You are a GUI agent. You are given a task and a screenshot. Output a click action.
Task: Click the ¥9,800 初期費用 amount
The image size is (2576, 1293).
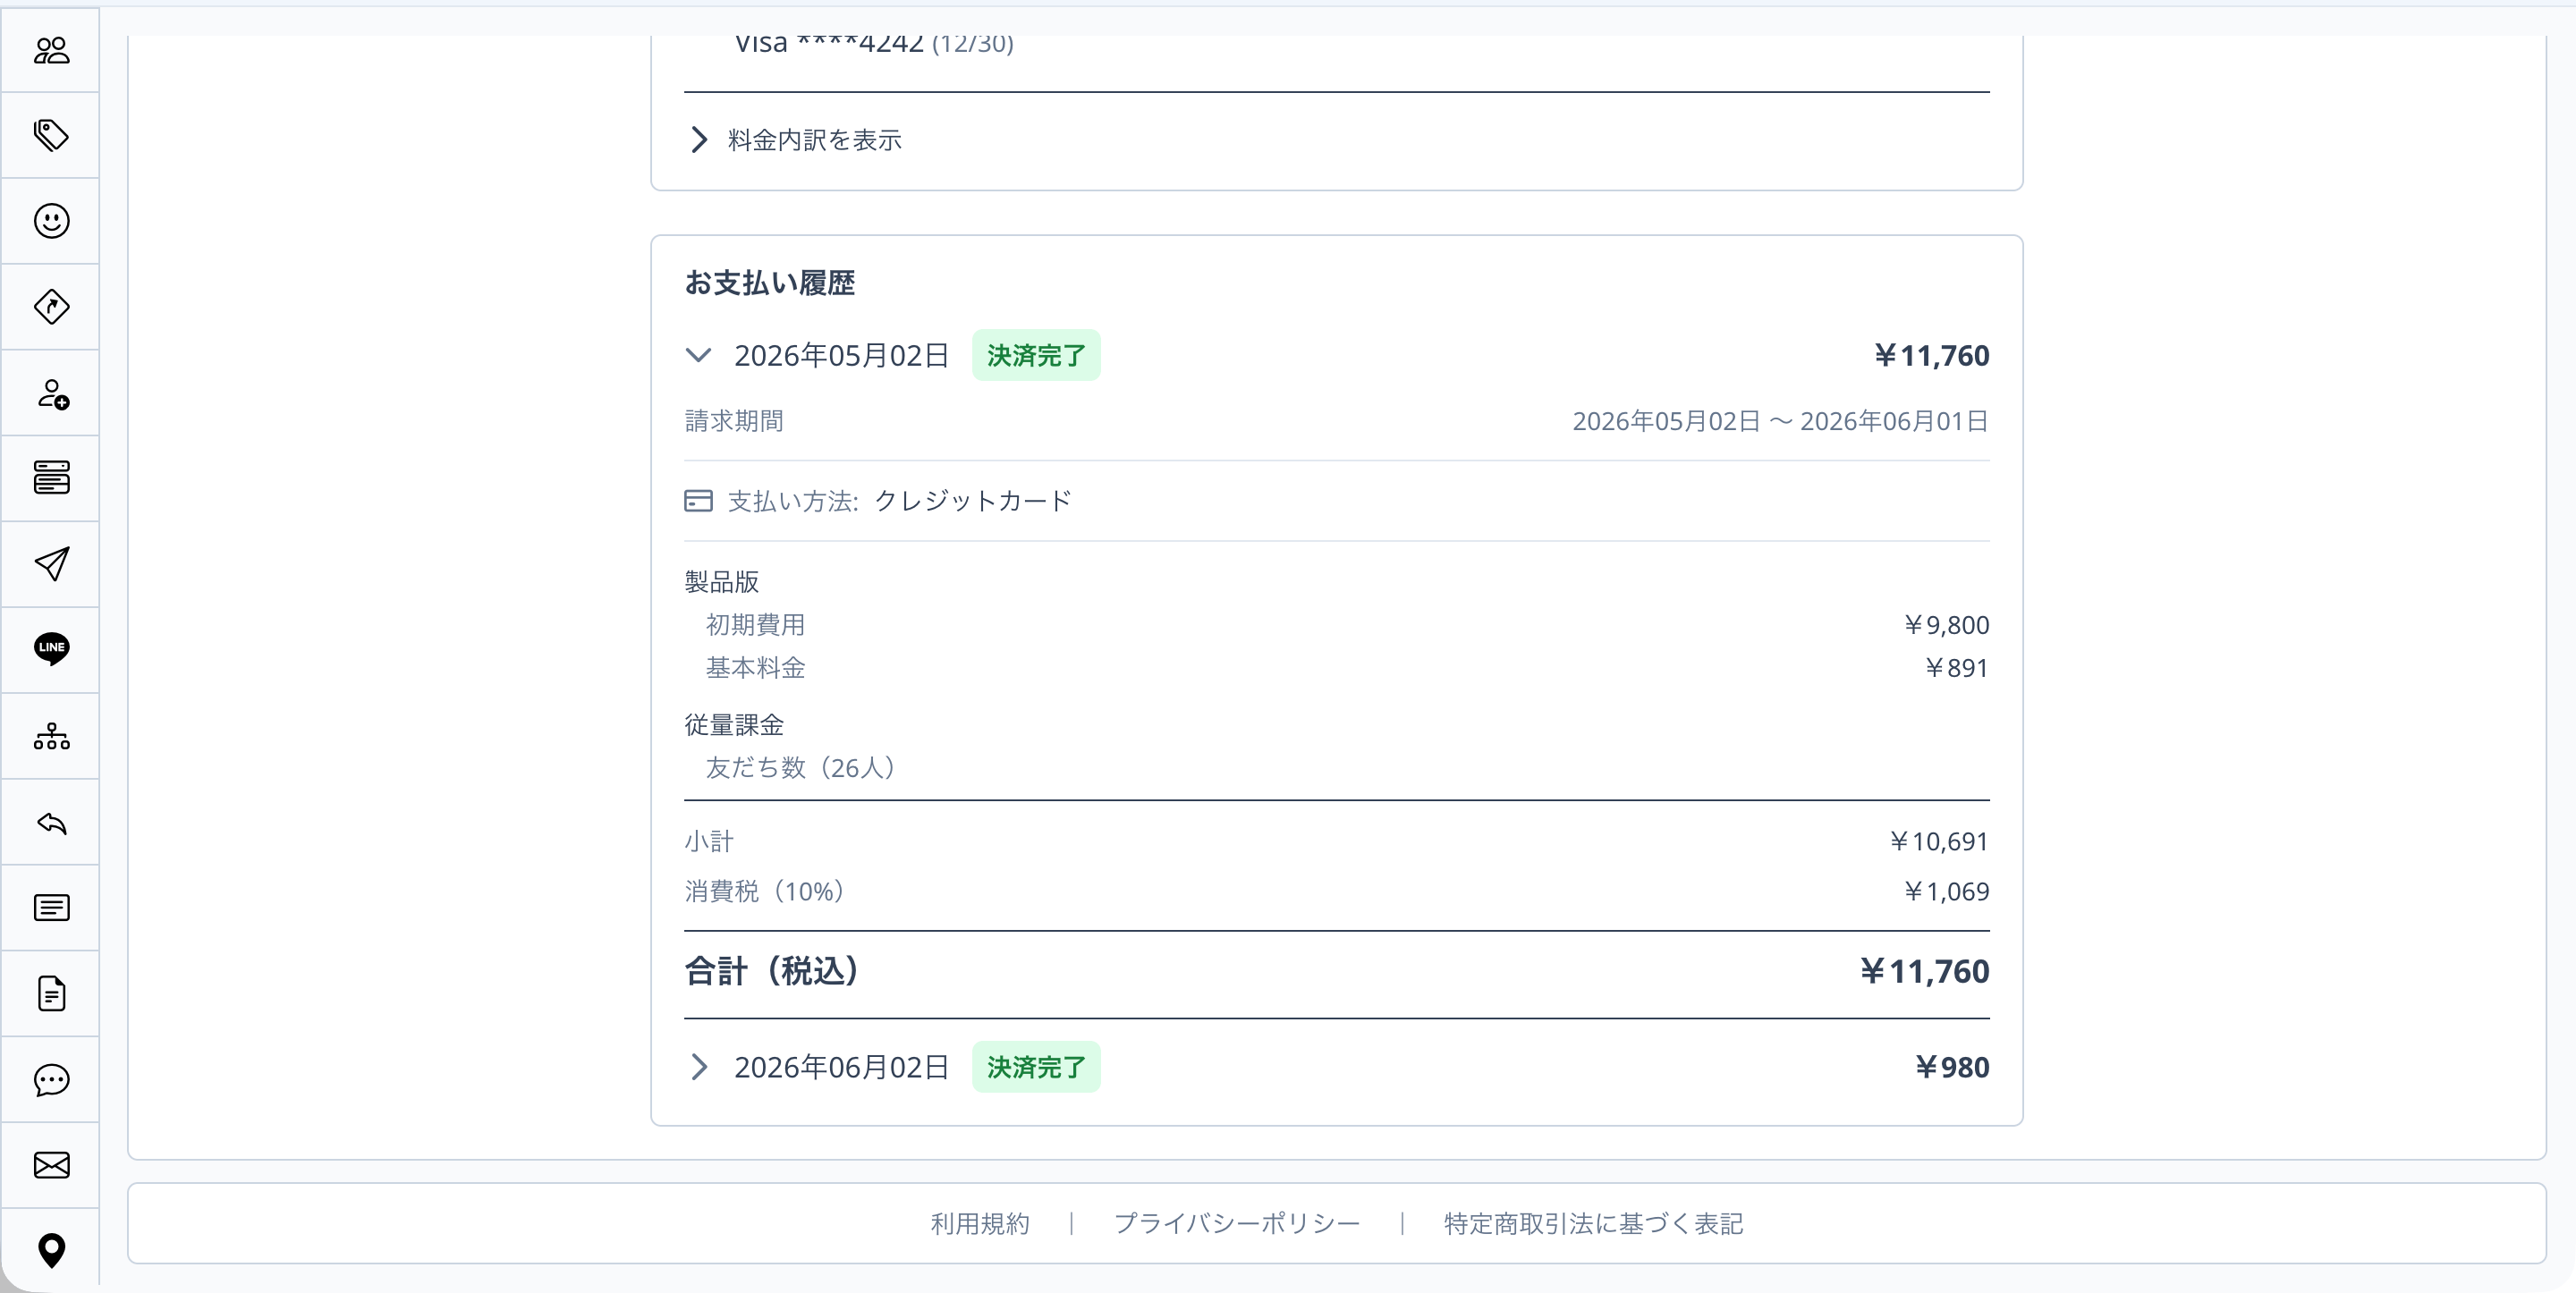click(1946, 625)
